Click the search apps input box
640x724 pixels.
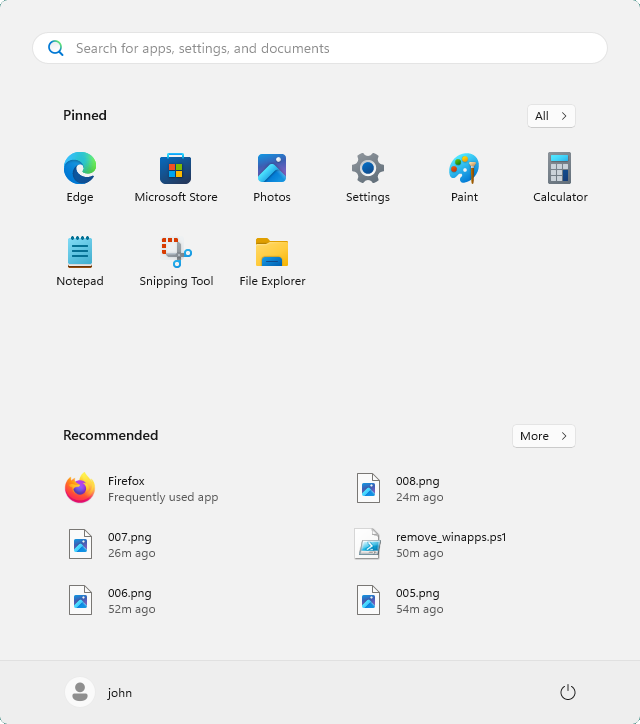(320, 48)
